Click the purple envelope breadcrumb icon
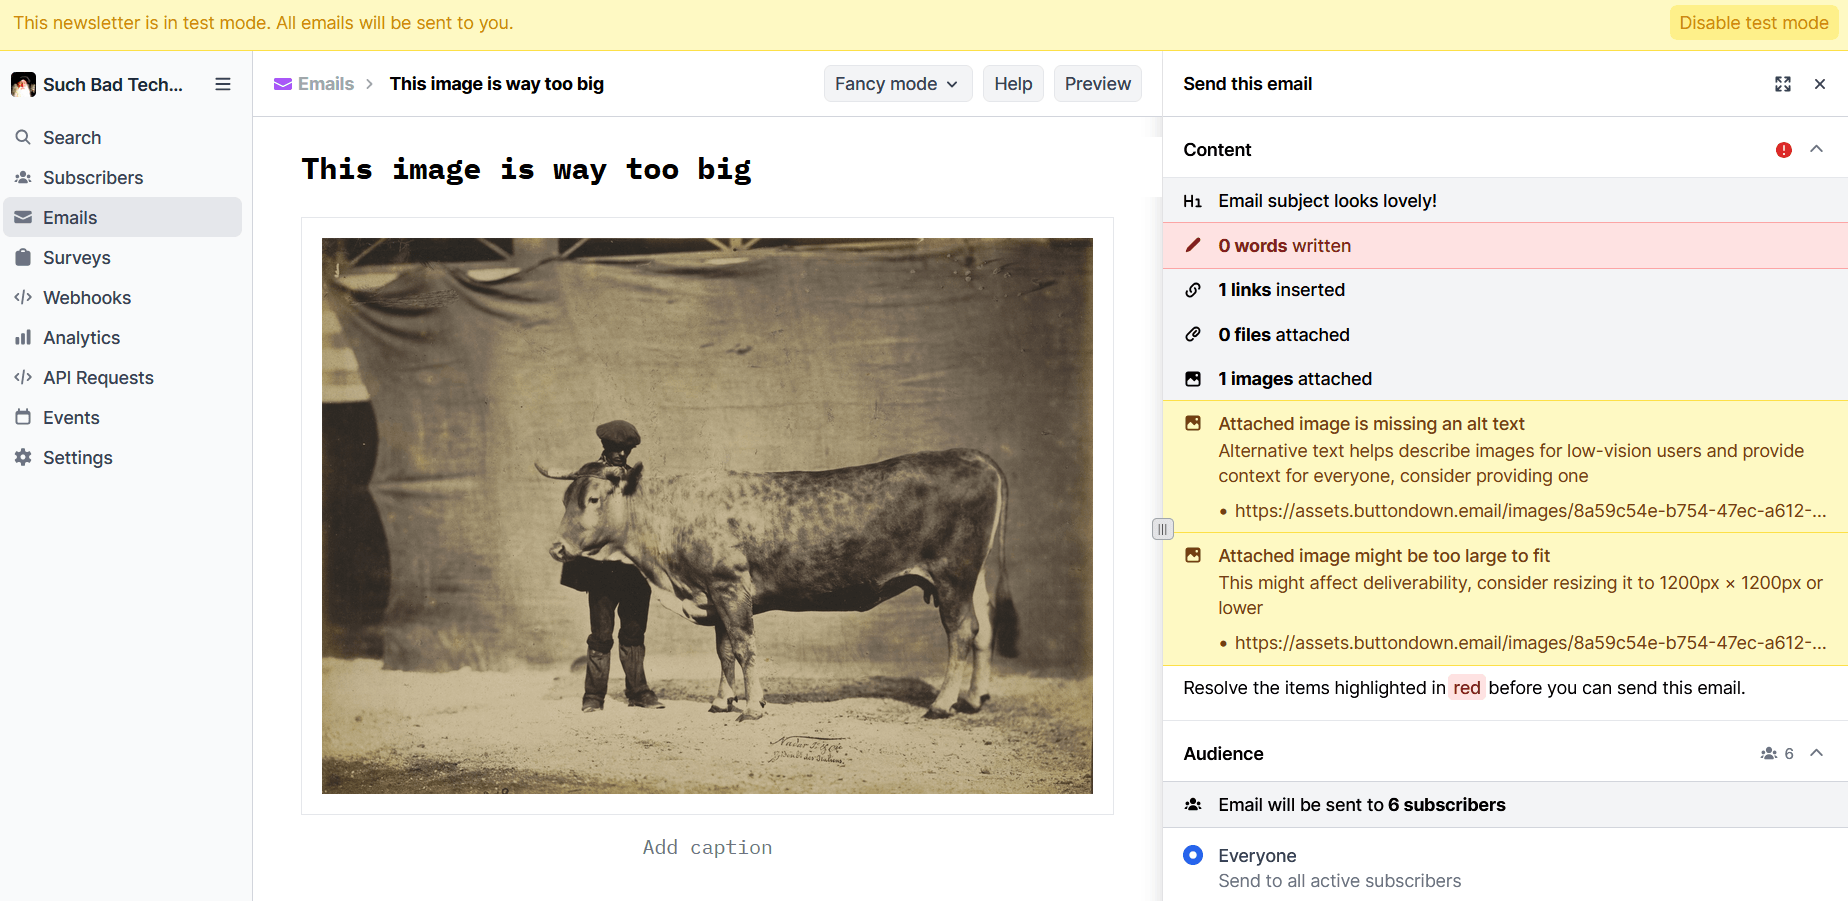The height and width of the screenshot is (901, 1848). tap(283, 84)
